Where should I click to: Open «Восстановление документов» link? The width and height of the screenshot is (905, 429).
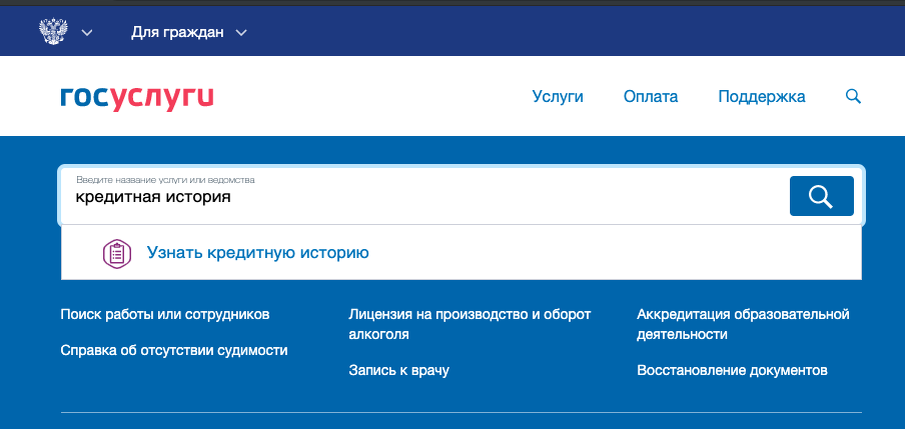(732, 370)
